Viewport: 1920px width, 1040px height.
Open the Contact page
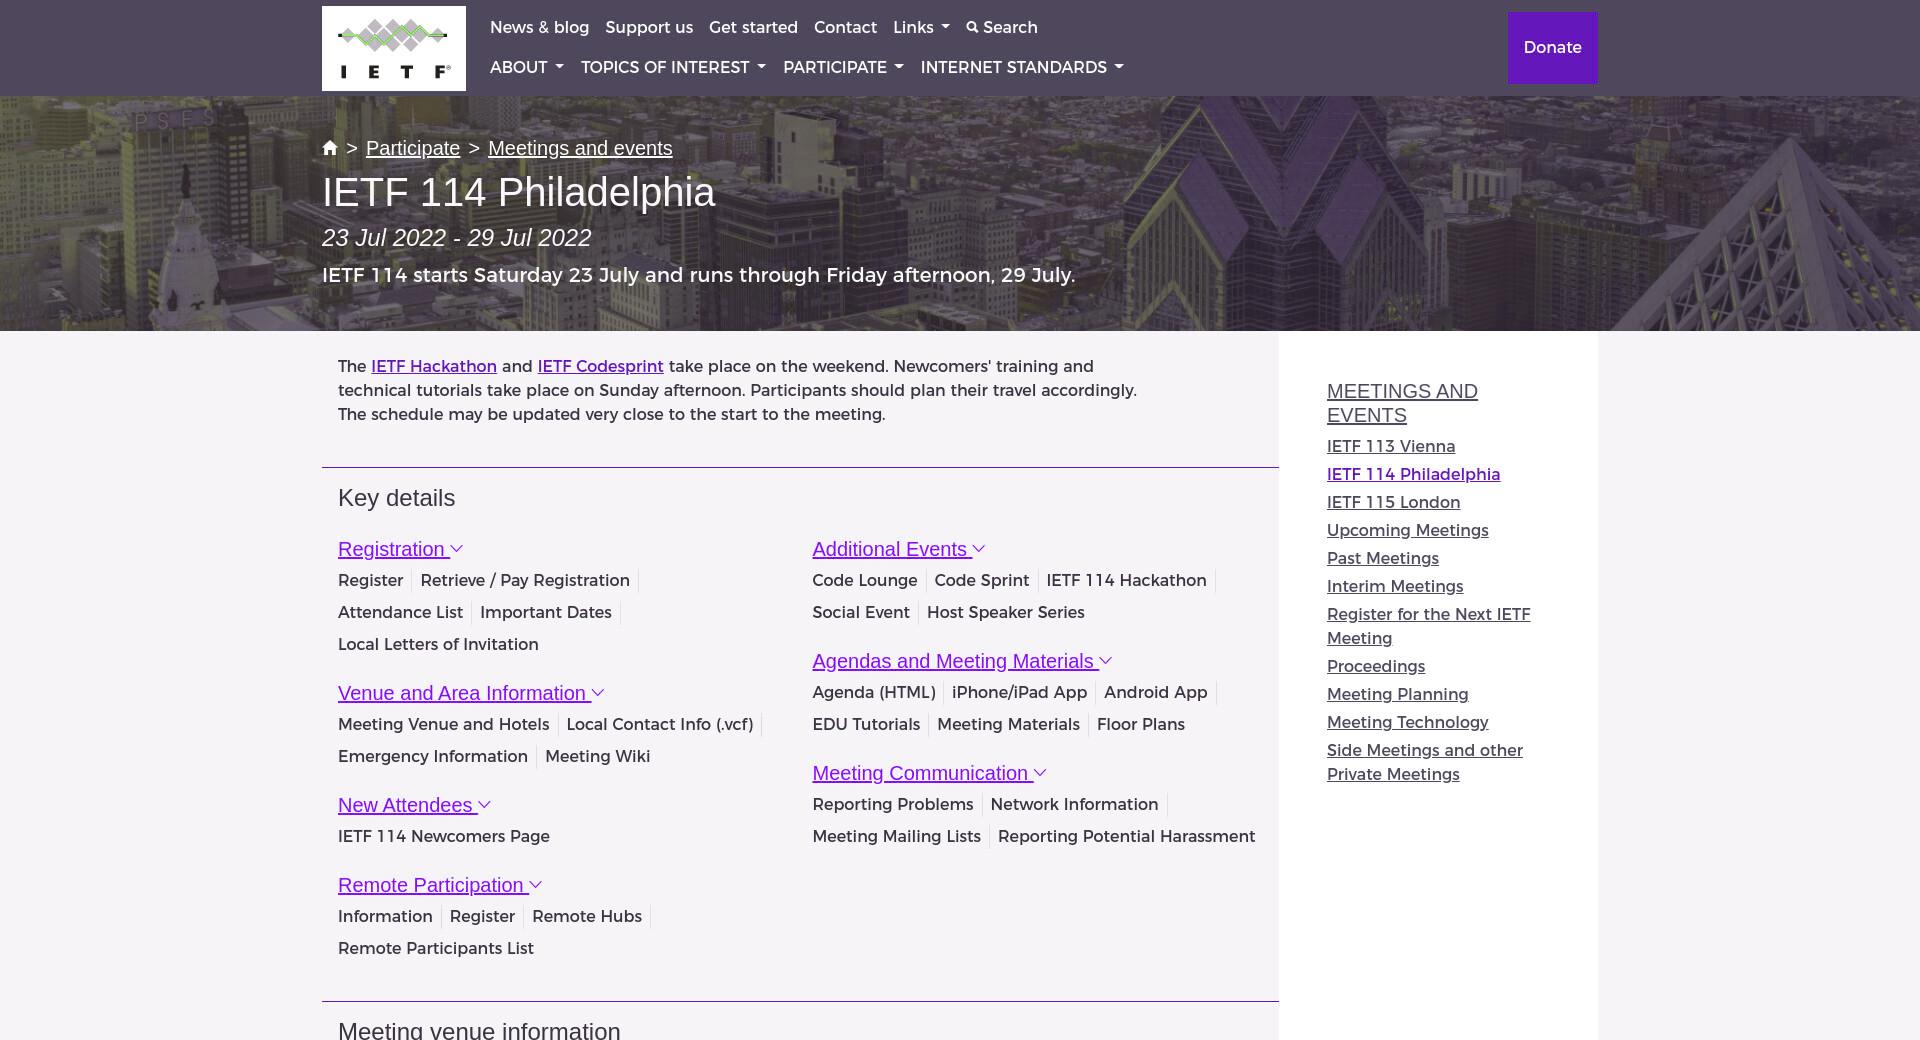(845, 27)
